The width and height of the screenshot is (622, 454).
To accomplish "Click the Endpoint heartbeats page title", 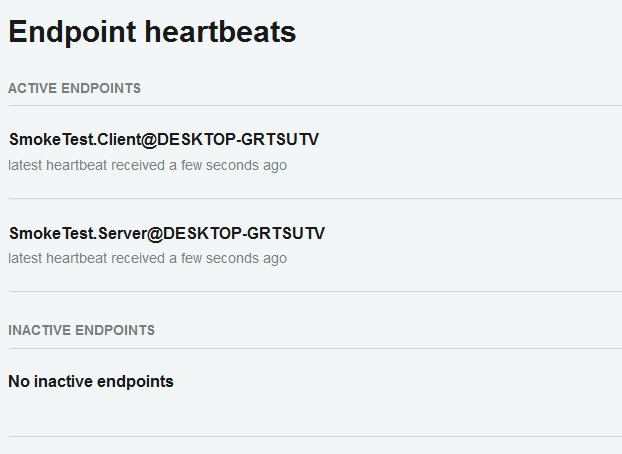I will click(x=152, y=32).
